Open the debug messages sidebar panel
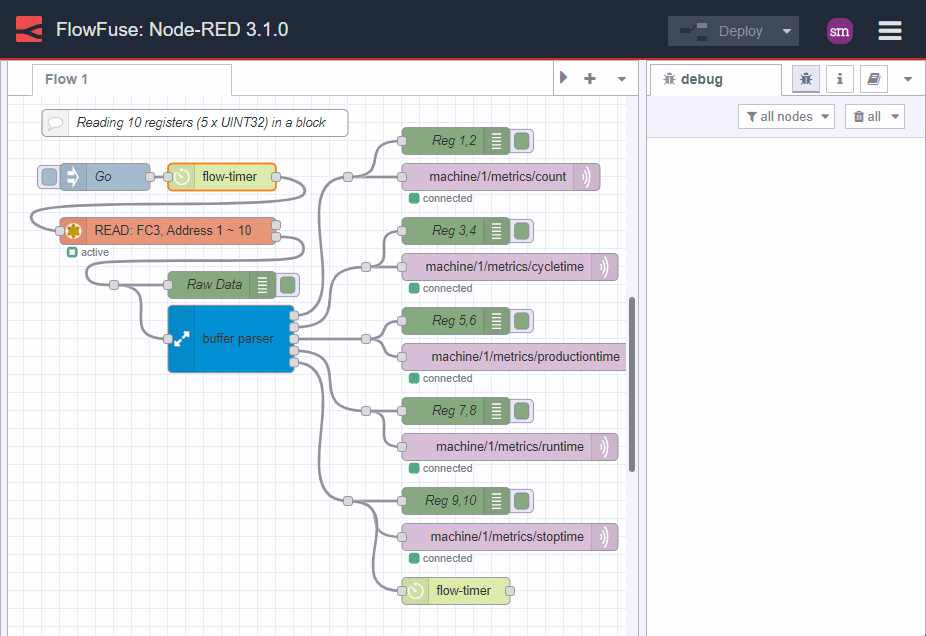Viewport: 926px width, 636px height. click(805, 79)
